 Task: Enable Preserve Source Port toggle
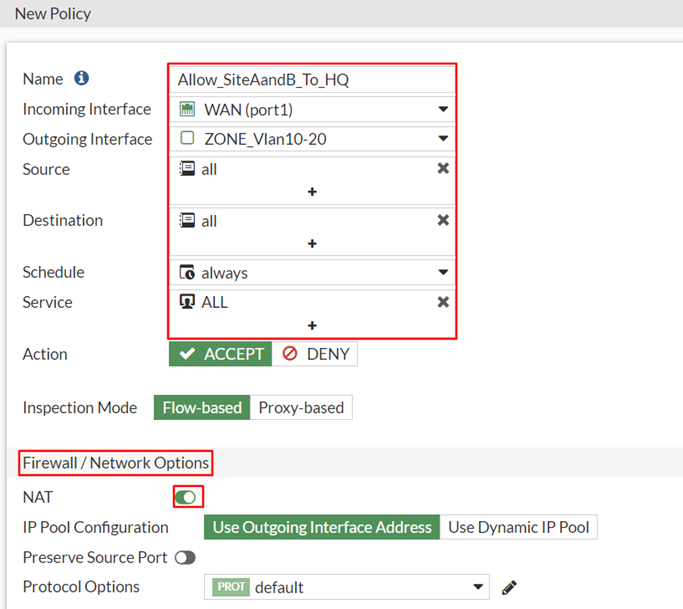[x=185, y=558]
